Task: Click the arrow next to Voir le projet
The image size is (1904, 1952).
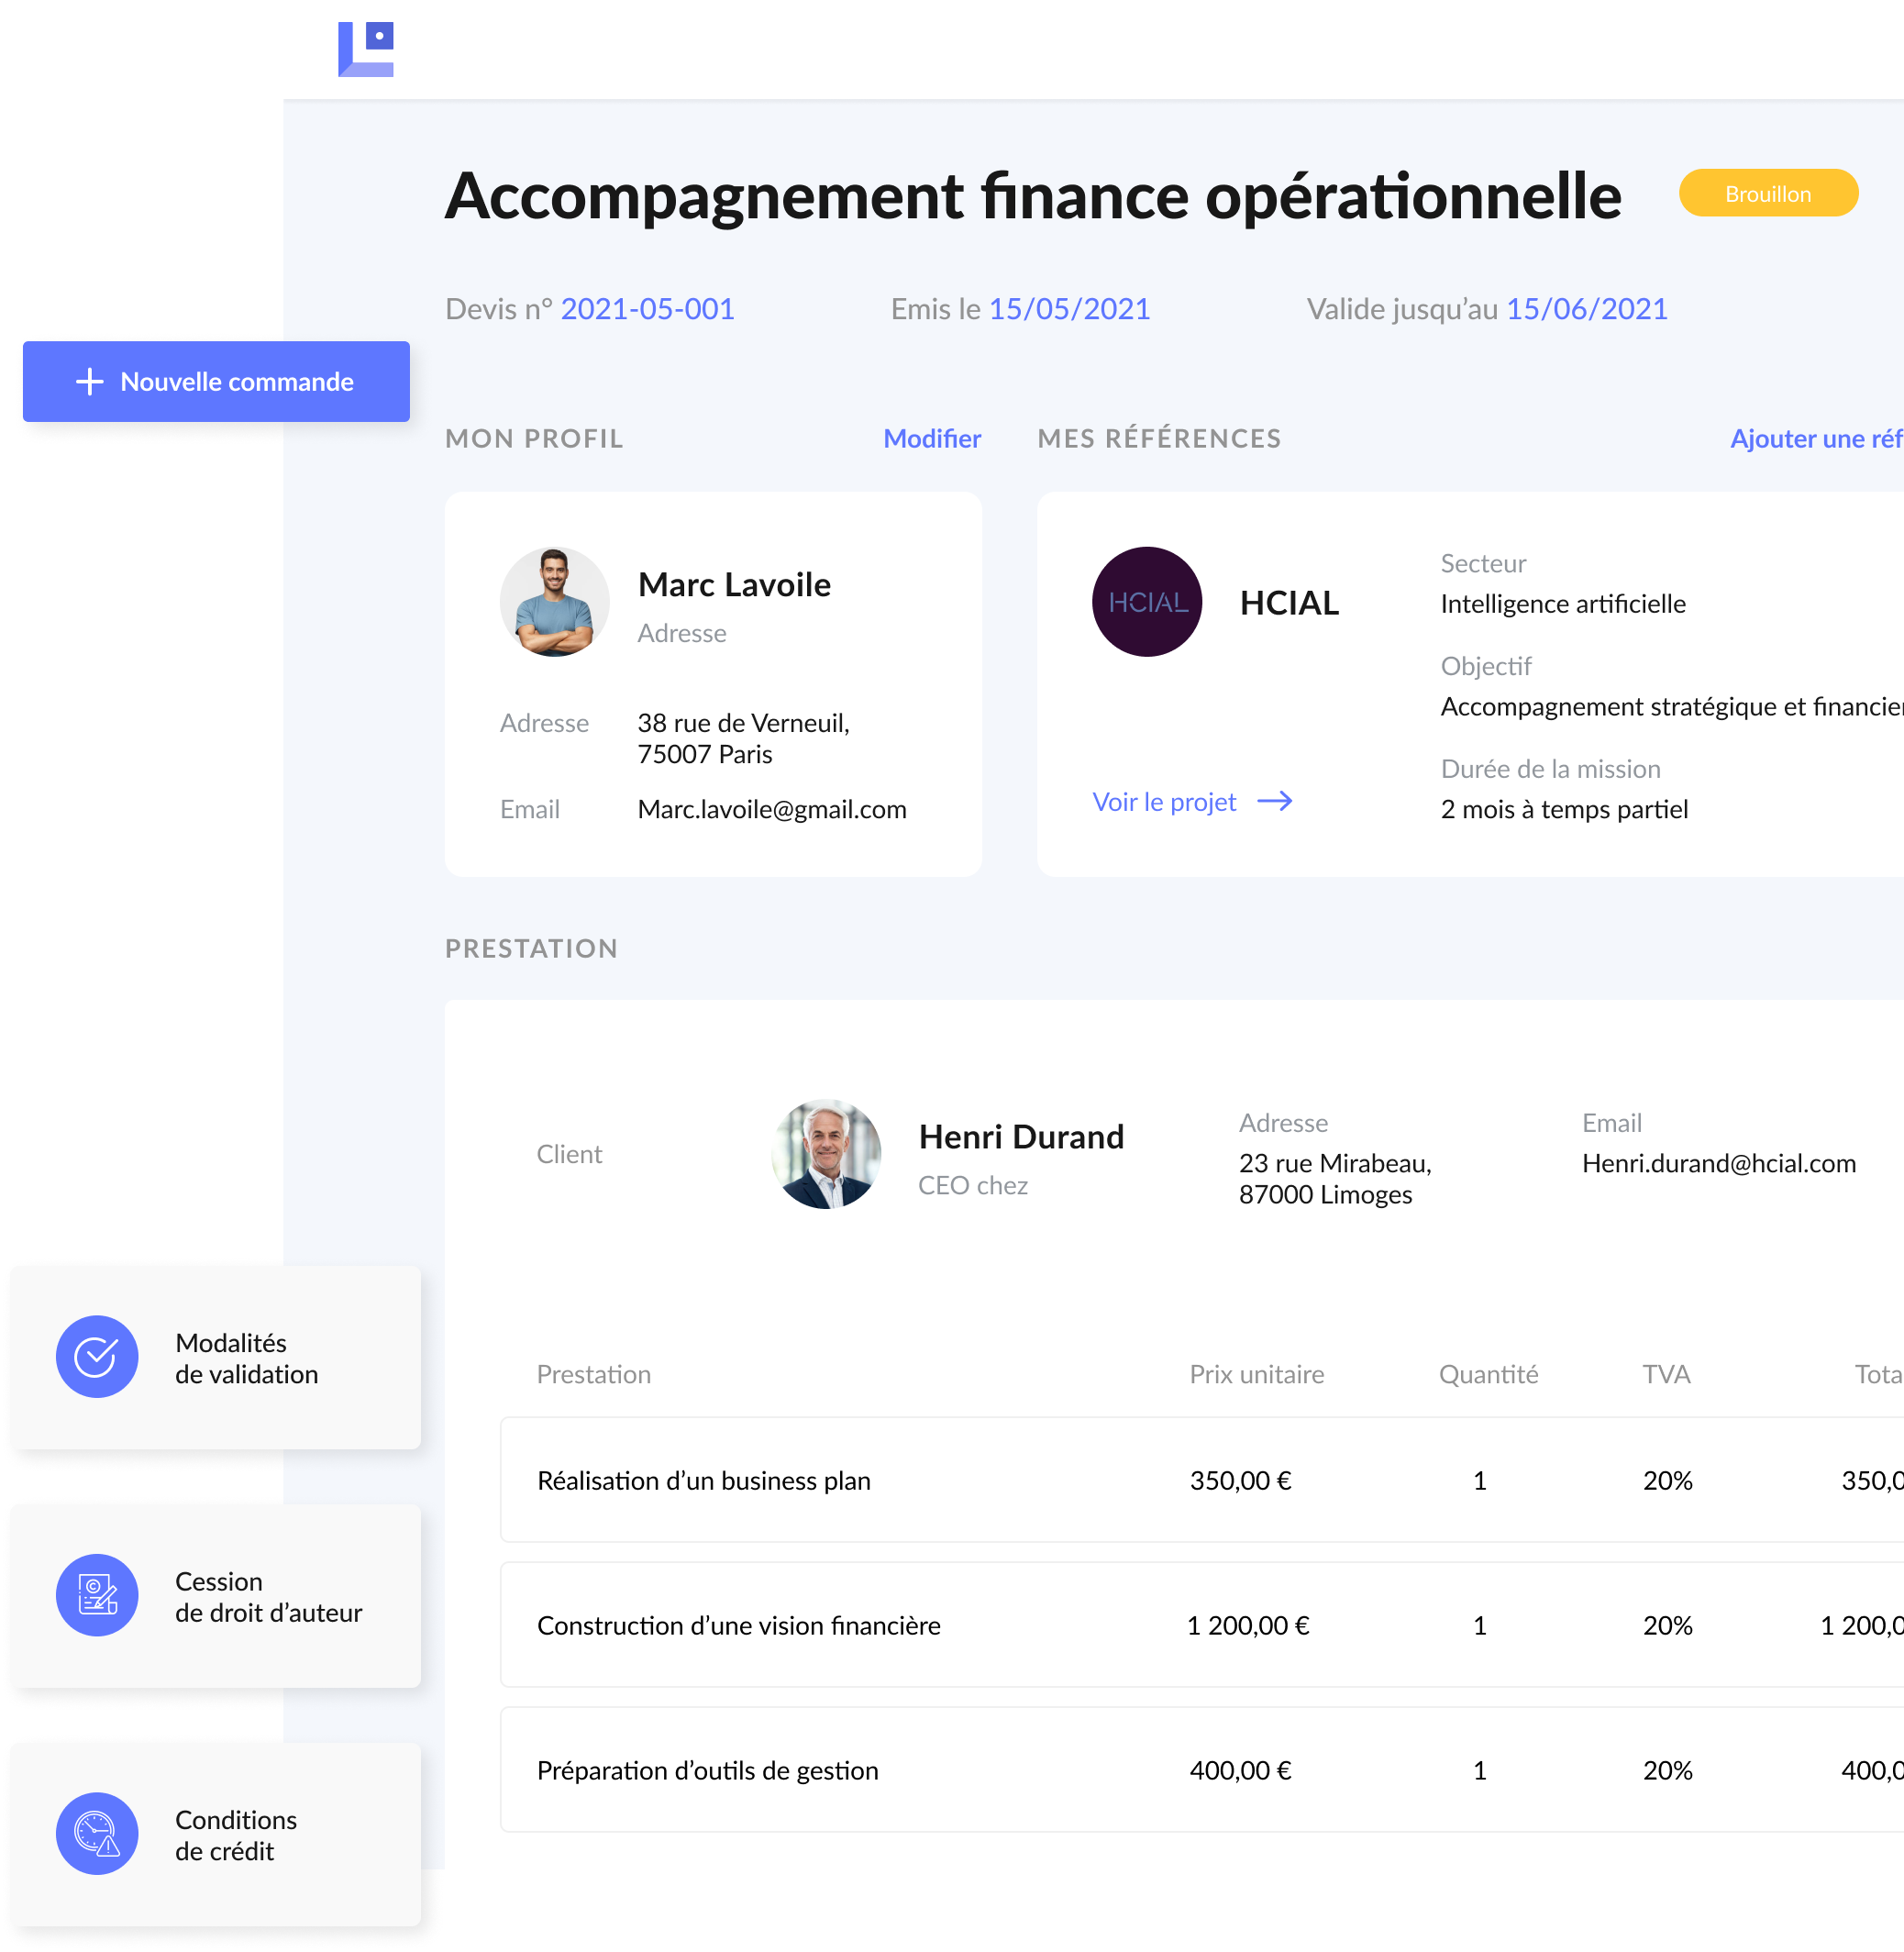Action: pyautogui.click(x=1274, y=802)
